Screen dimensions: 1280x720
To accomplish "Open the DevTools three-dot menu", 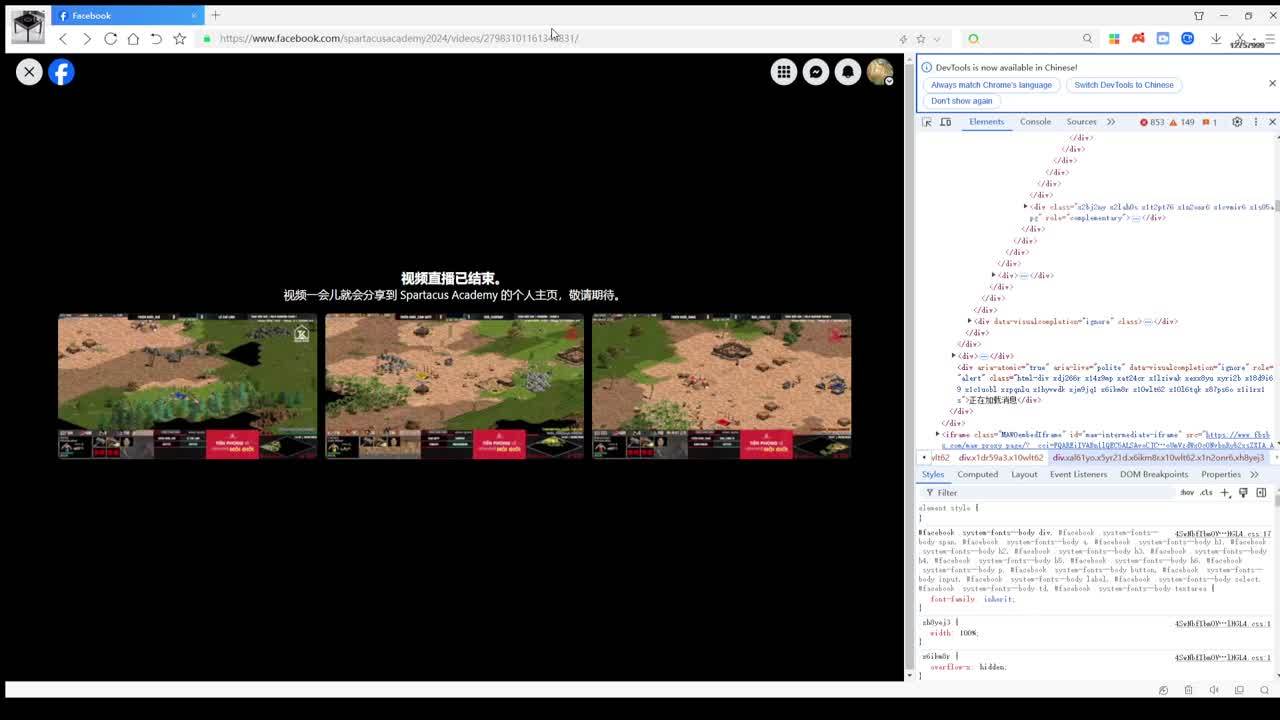I will point(1256,122).
